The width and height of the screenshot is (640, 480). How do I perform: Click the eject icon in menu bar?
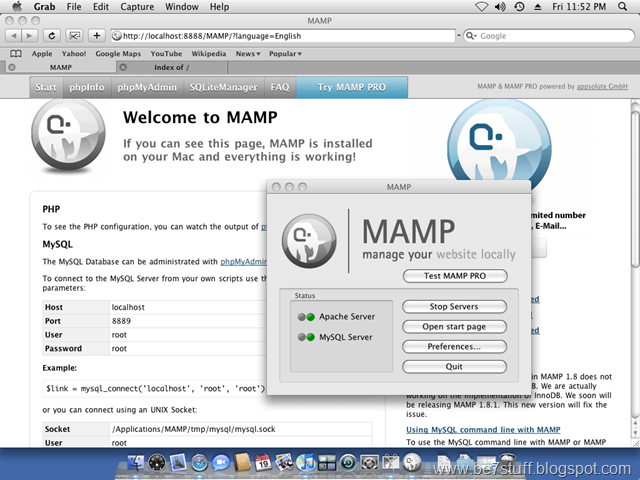[x=538, y=7]
